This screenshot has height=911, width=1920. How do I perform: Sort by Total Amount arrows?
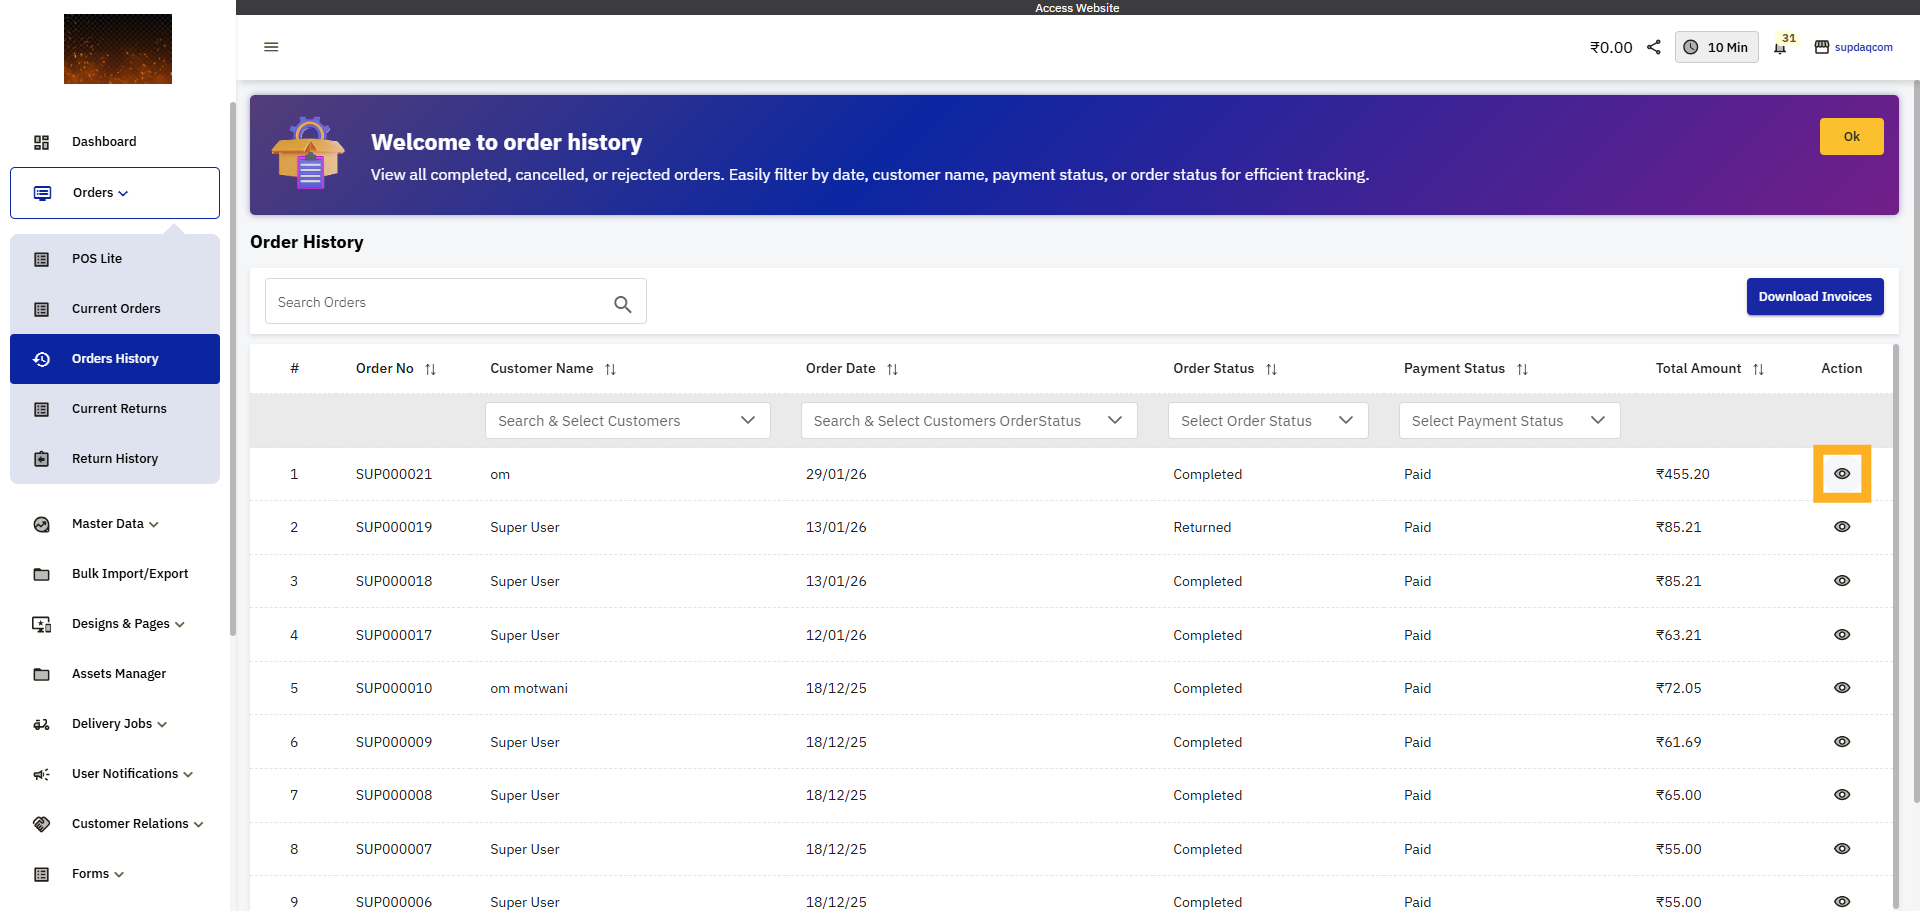click(x=1758, y=369)
